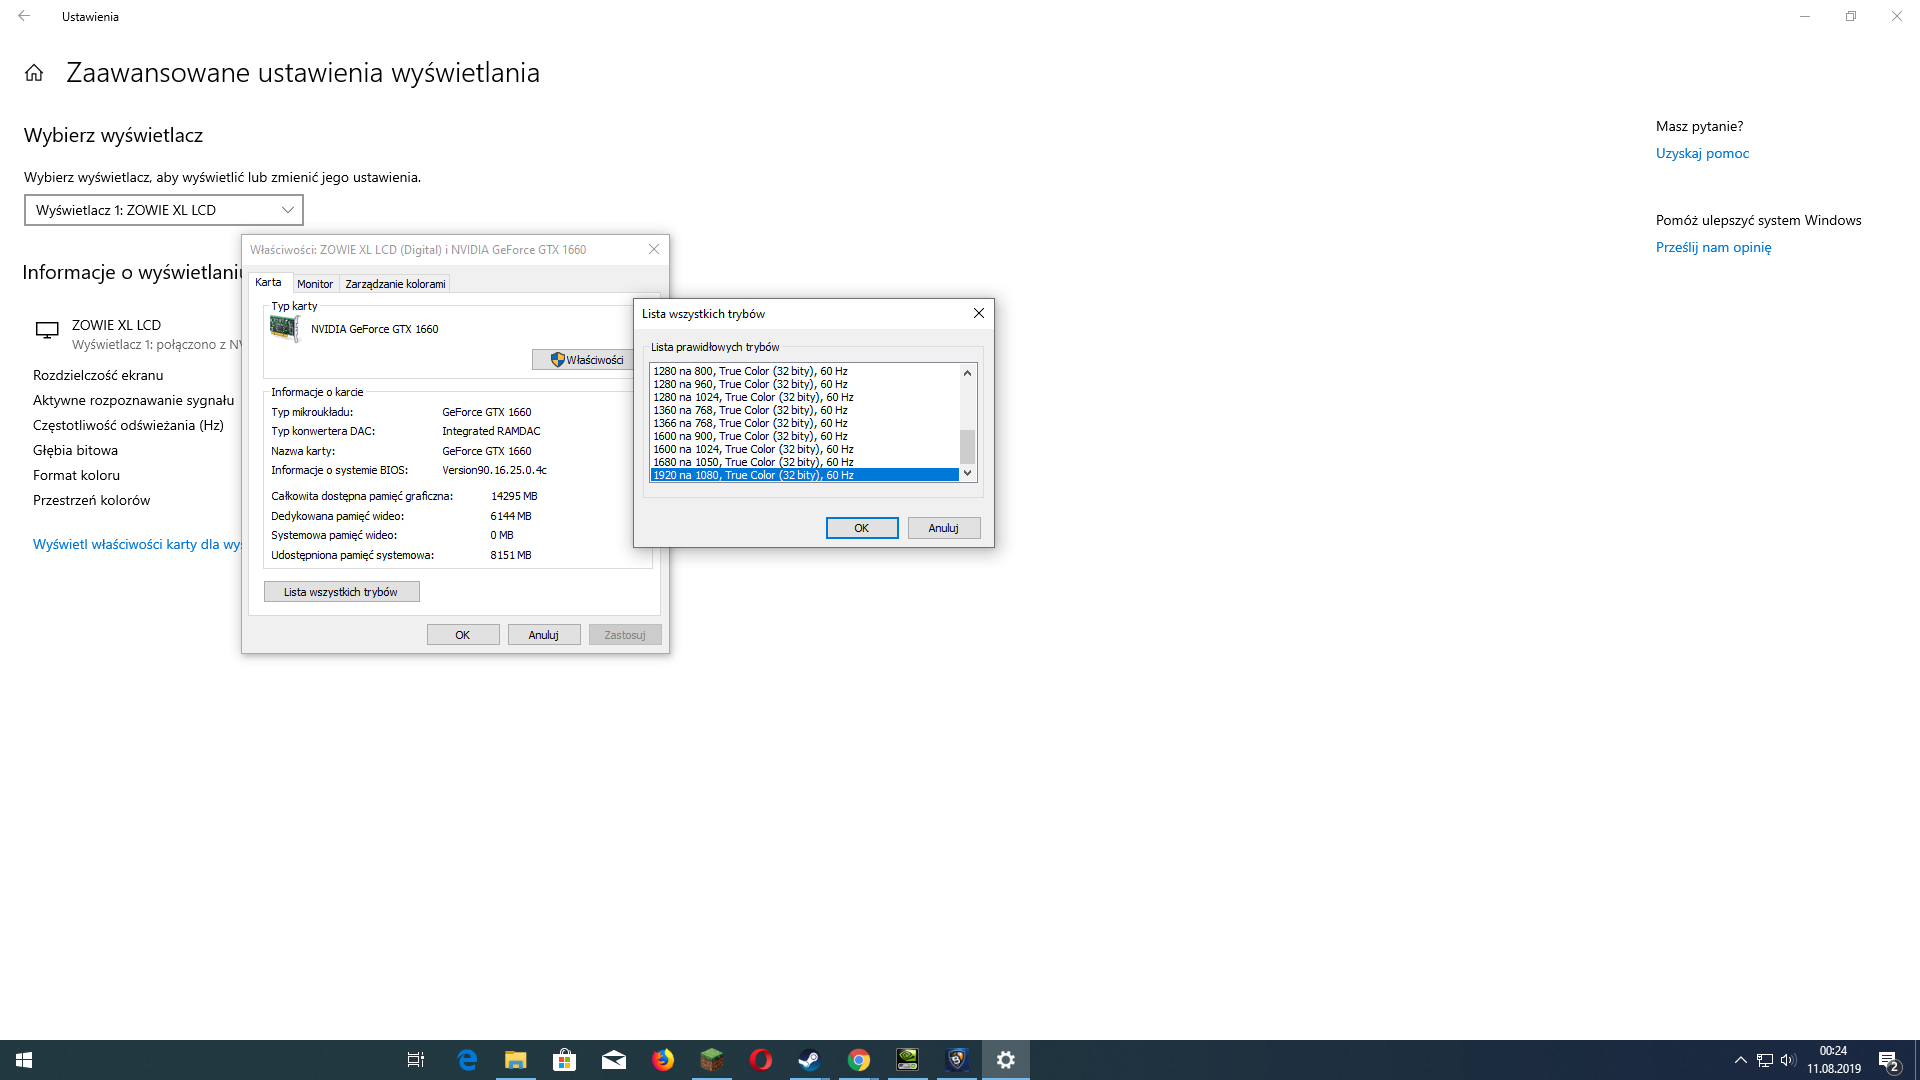Go to Settings home icon
1920x1080 pixels.
tap(34, 73)
